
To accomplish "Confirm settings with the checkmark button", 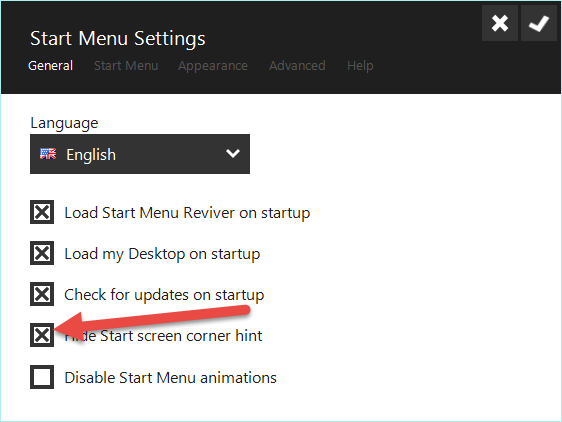I will point(539,24).
